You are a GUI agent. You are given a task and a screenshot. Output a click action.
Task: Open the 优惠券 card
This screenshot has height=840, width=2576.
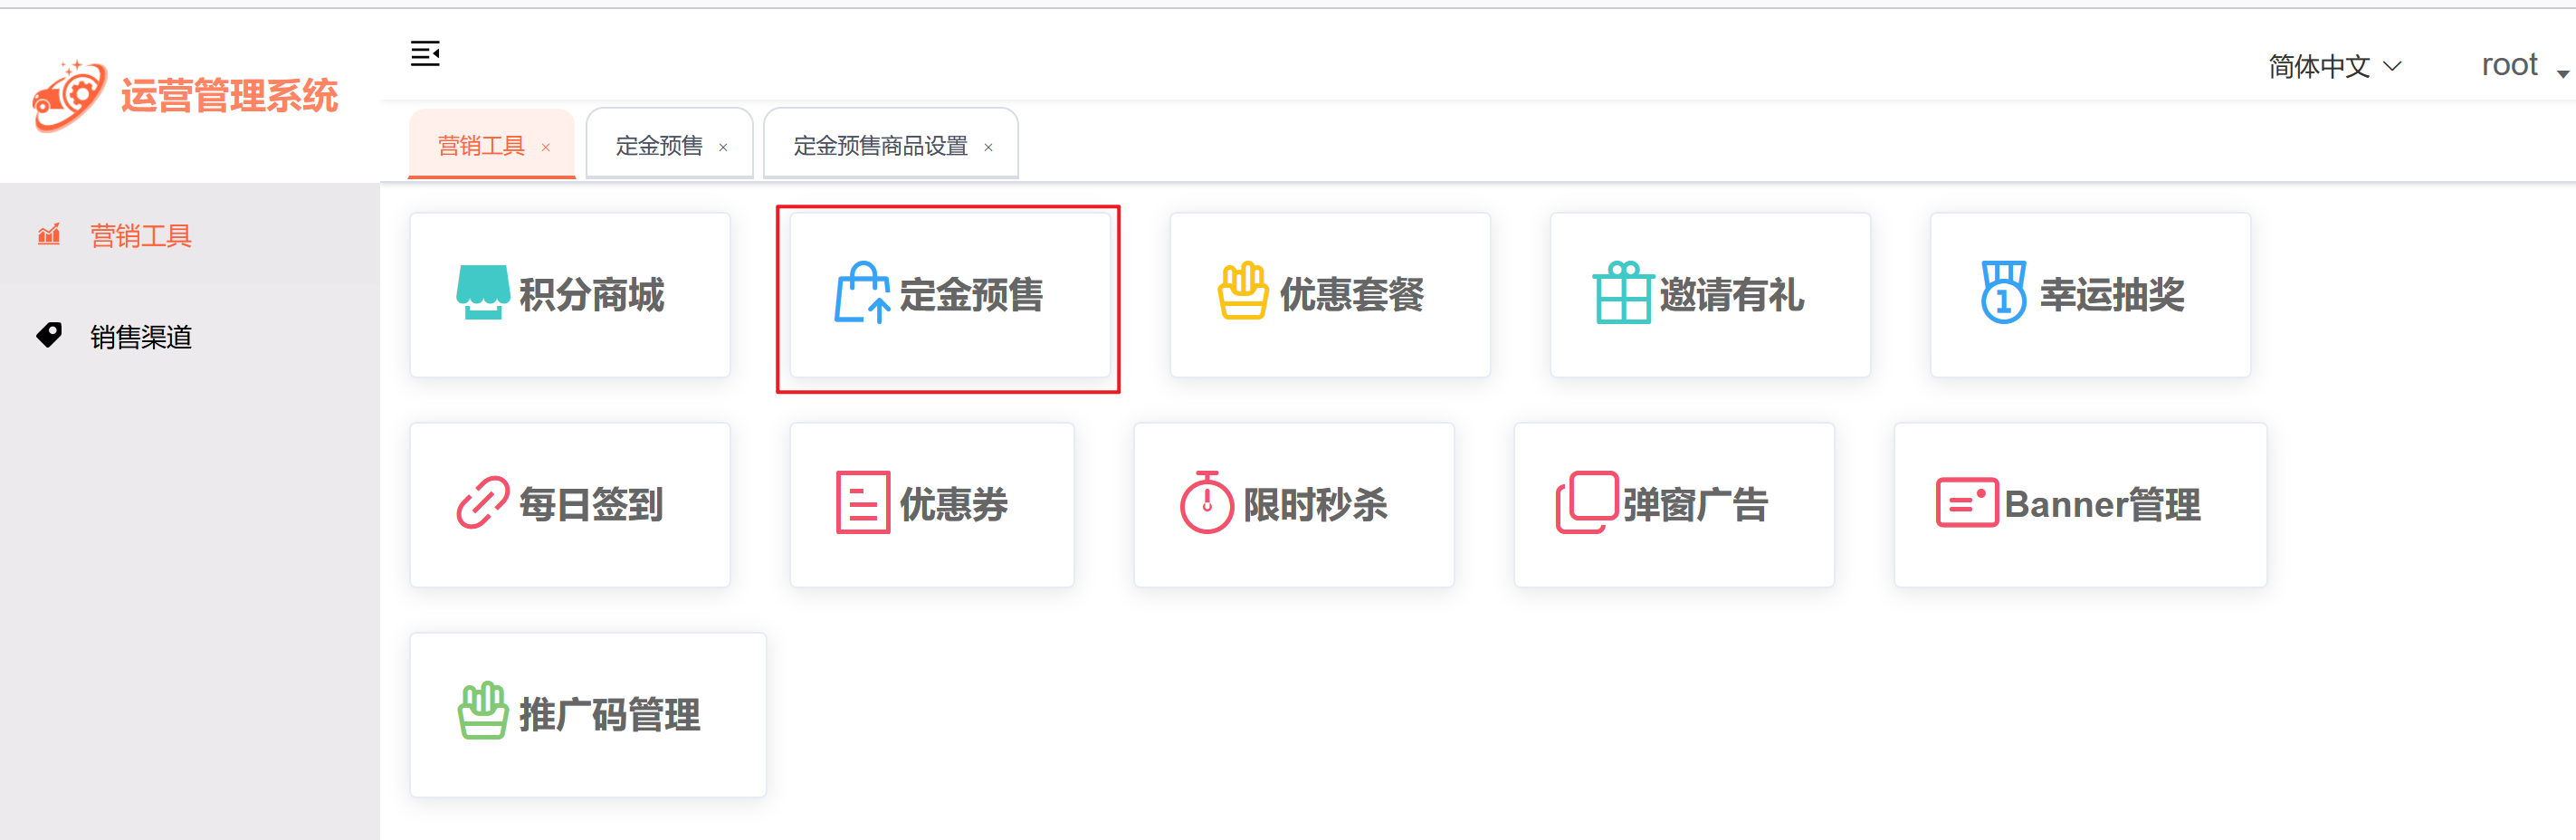931,505
